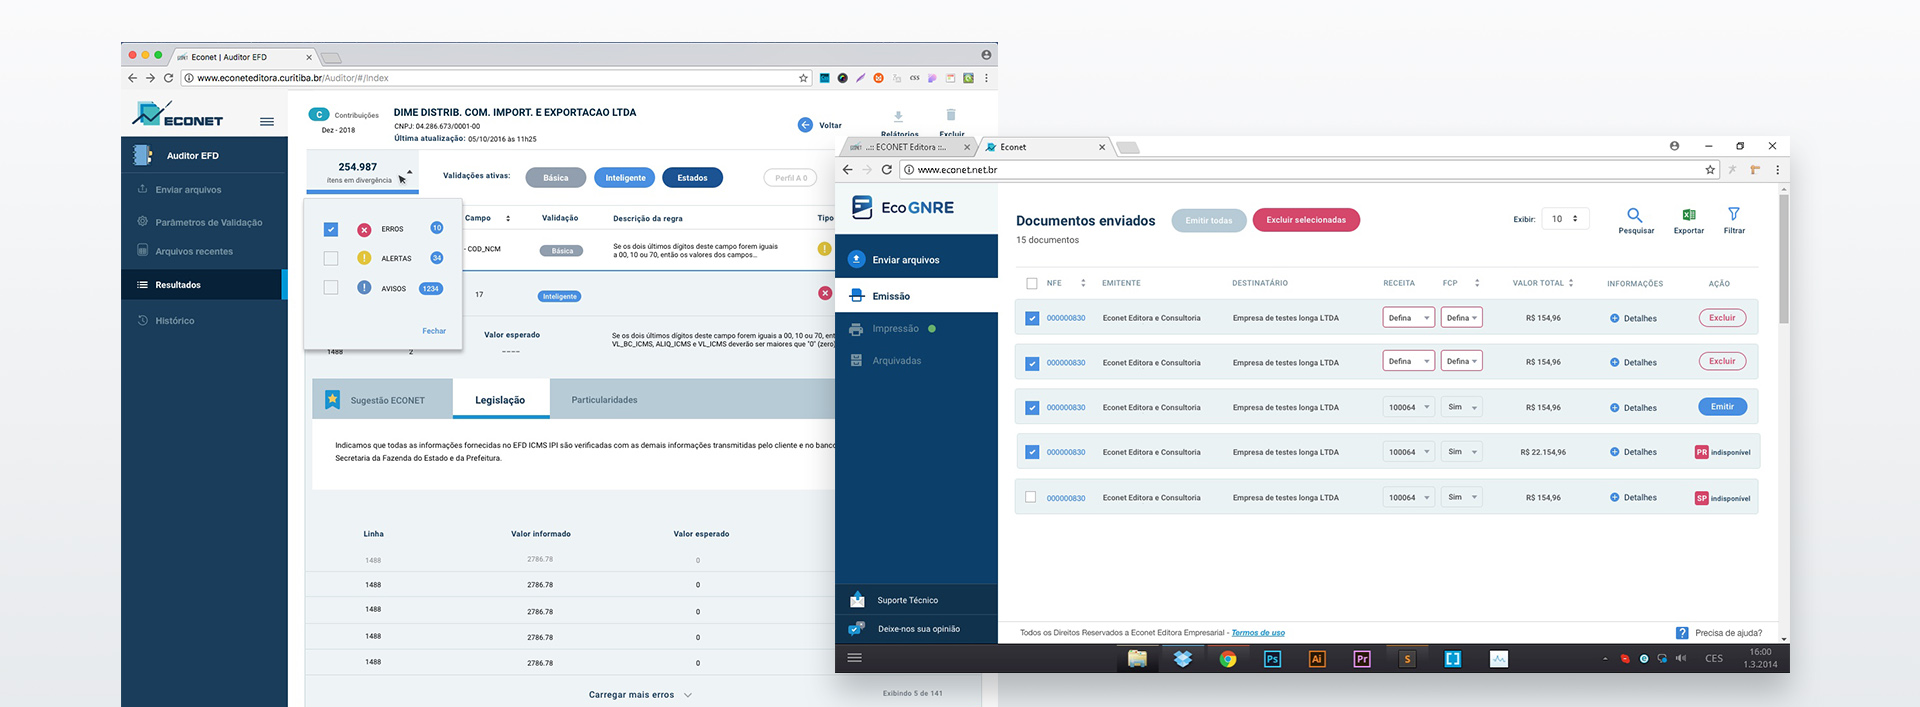The image size is (1920, 707).
Task: Click the Relatórios download icon in Auditor
Action: pos(898,116)
